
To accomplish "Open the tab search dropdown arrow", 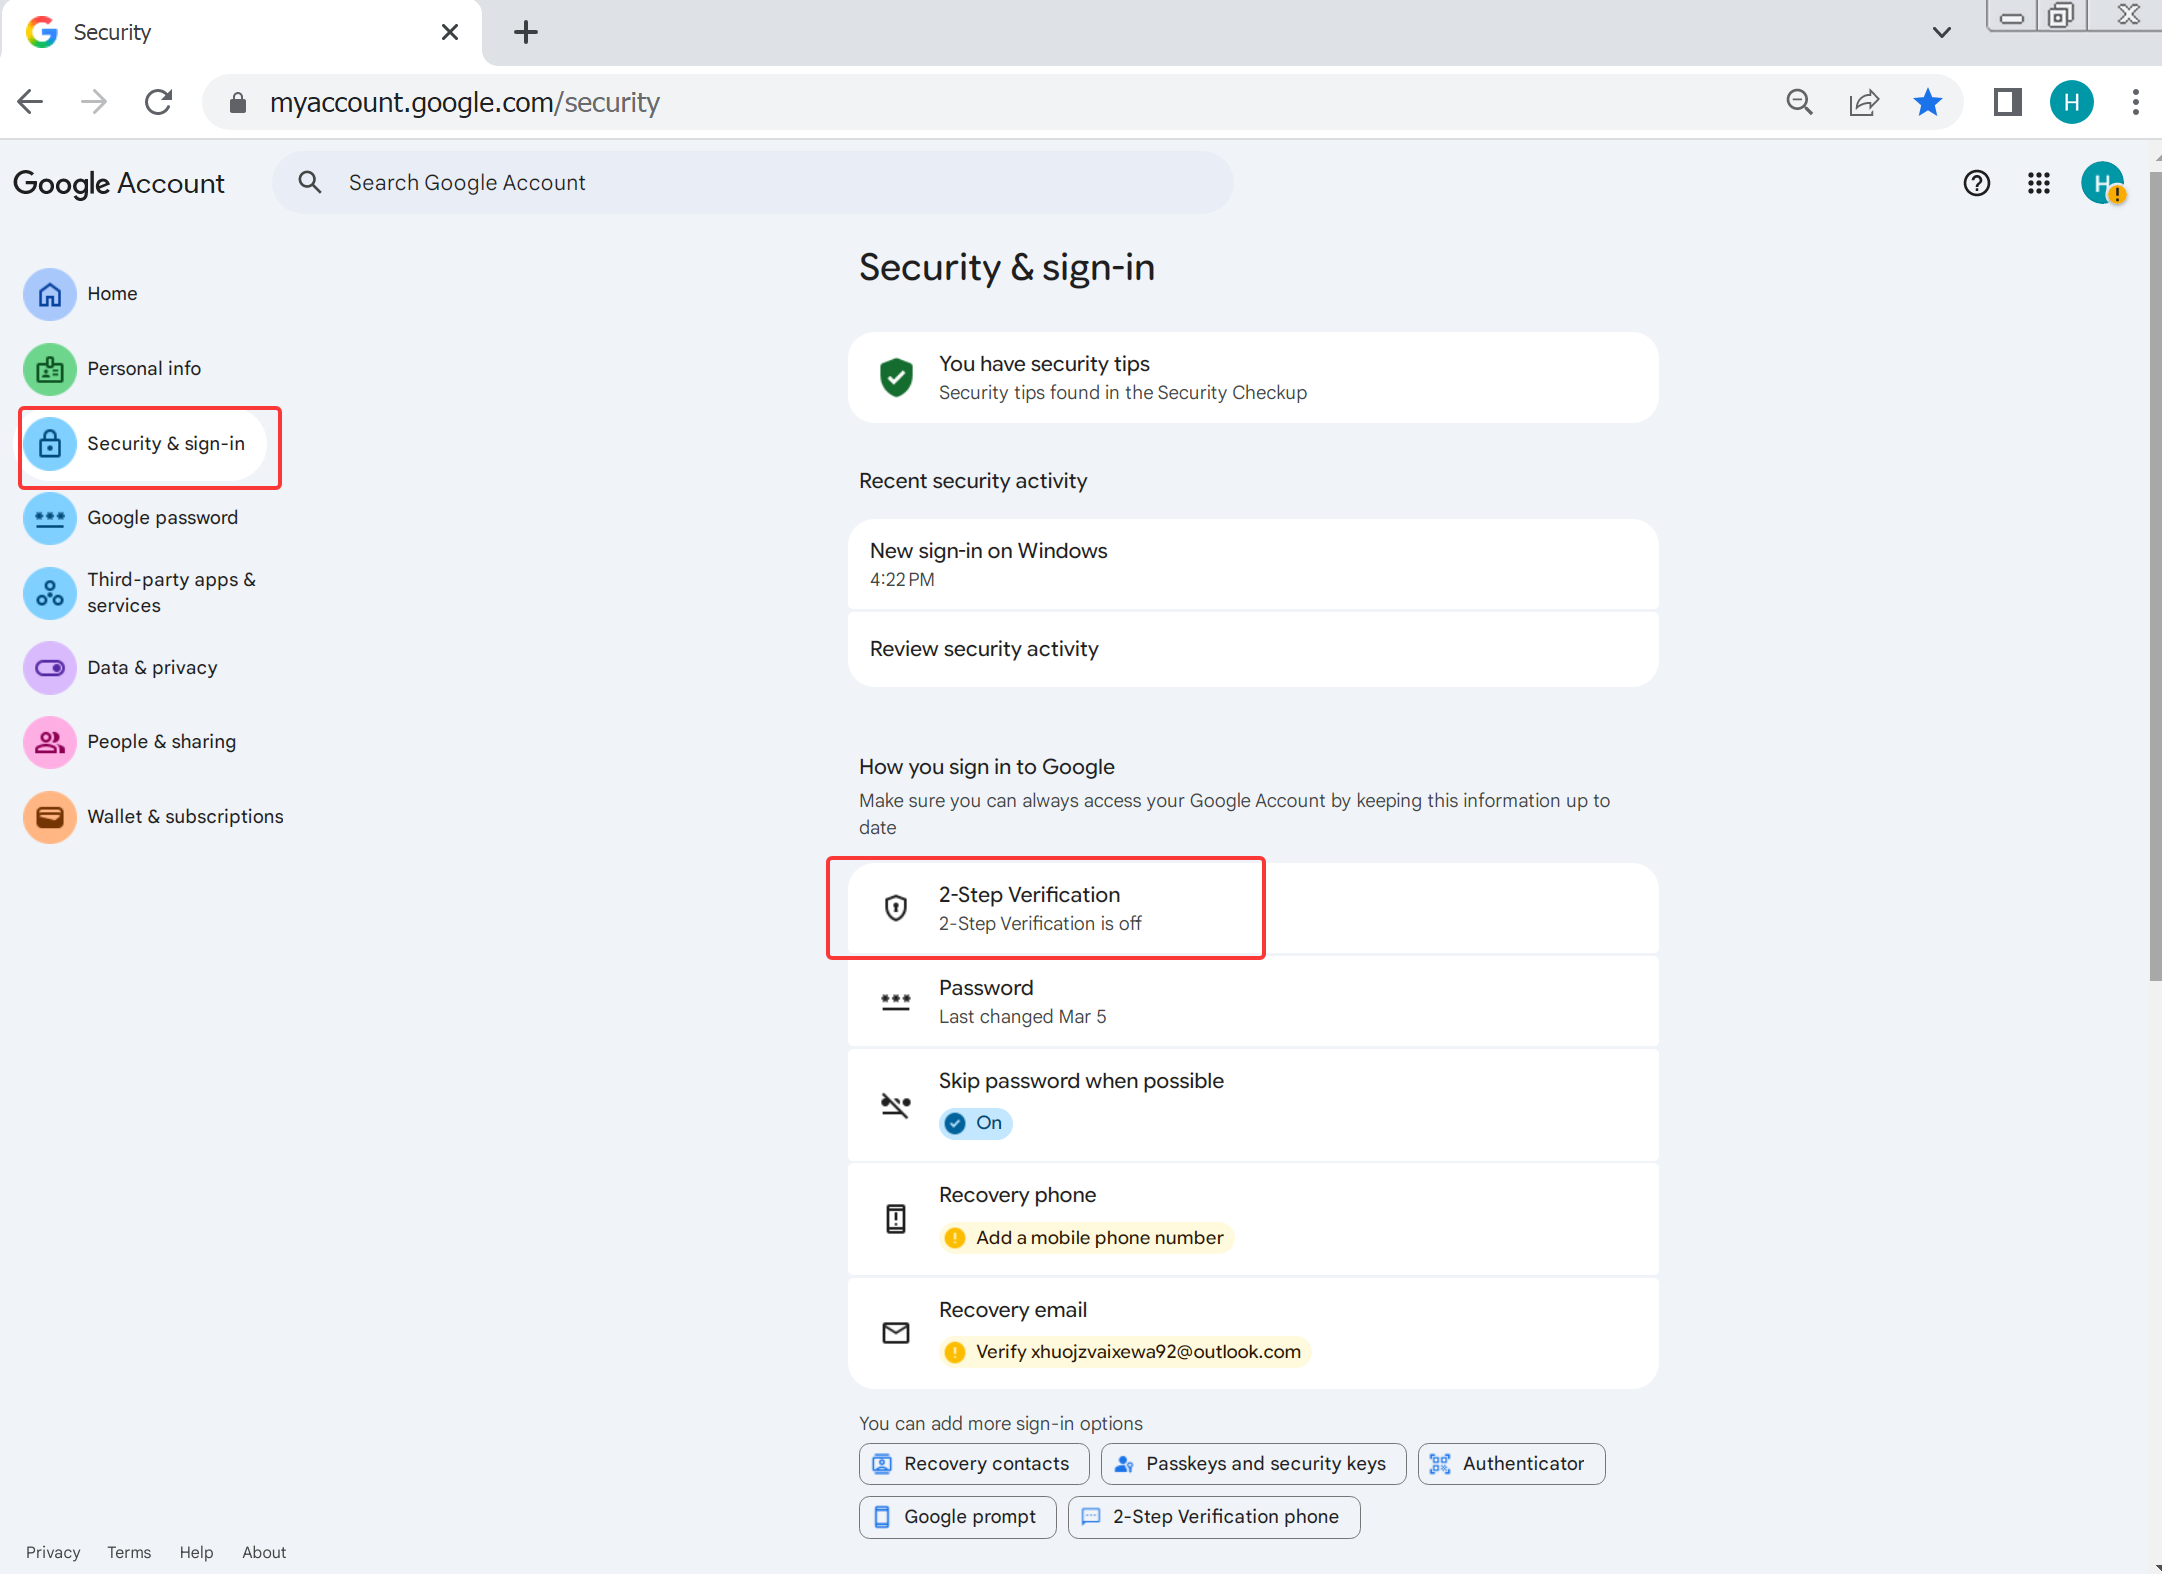I will coord(1941,32).
